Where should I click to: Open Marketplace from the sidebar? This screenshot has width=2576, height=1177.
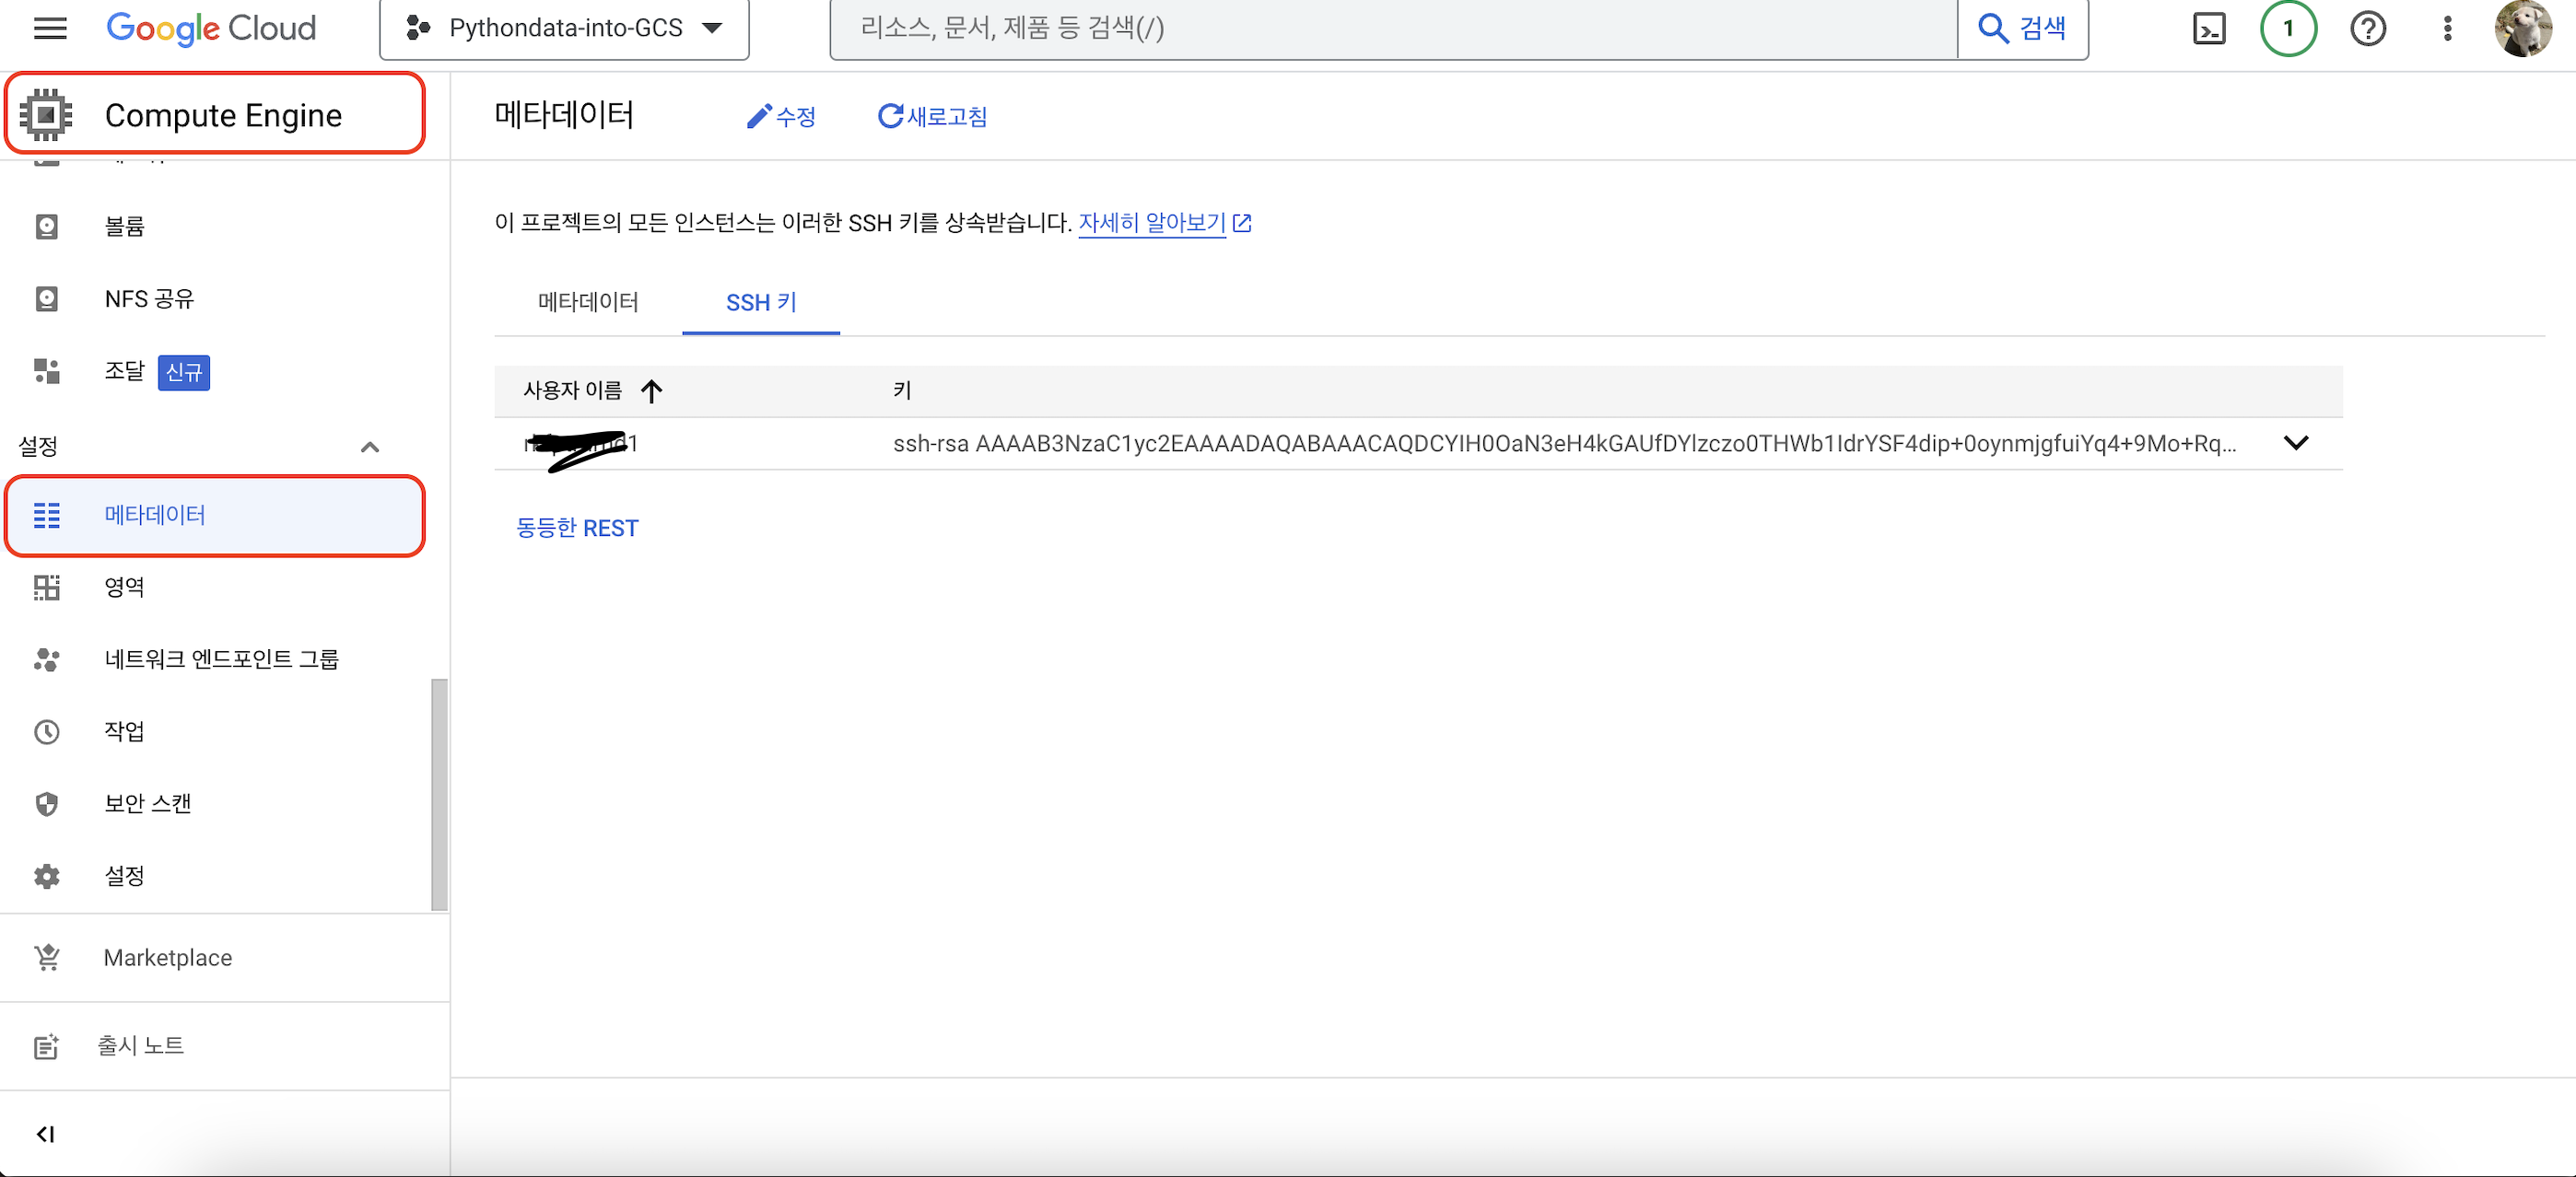167,957
